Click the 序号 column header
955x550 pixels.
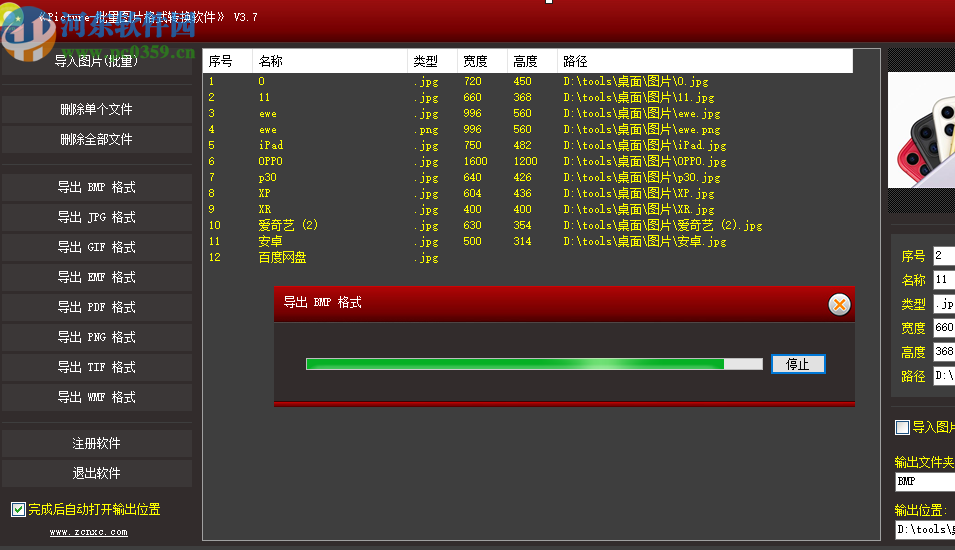[x=228, y=61]
